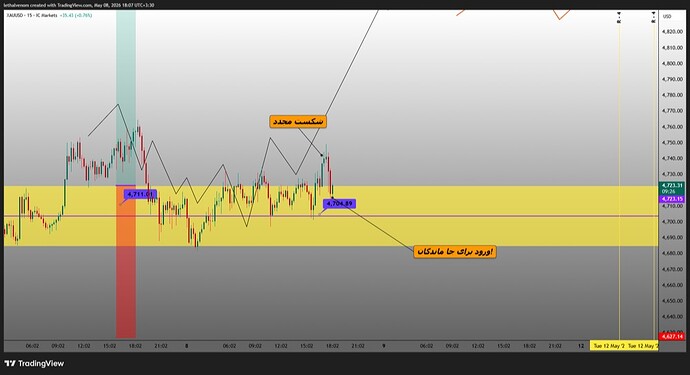Click the 4,820.00 price axis label
Screen dimensions: 690x375
[672, 32]
